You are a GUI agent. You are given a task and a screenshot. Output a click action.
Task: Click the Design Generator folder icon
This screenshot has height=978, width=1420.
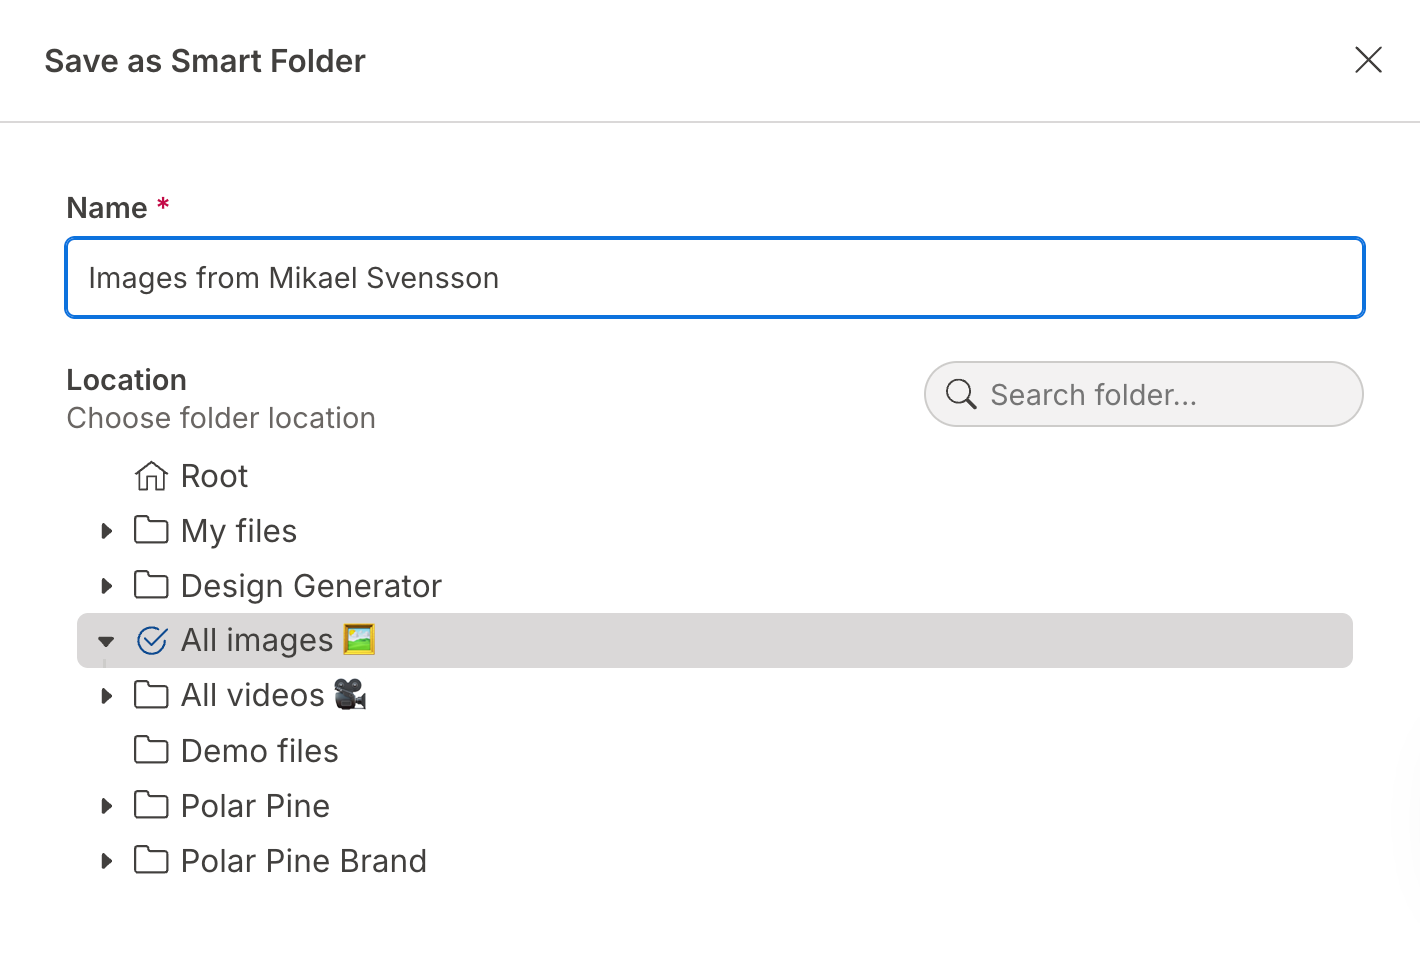pos(151,586)
